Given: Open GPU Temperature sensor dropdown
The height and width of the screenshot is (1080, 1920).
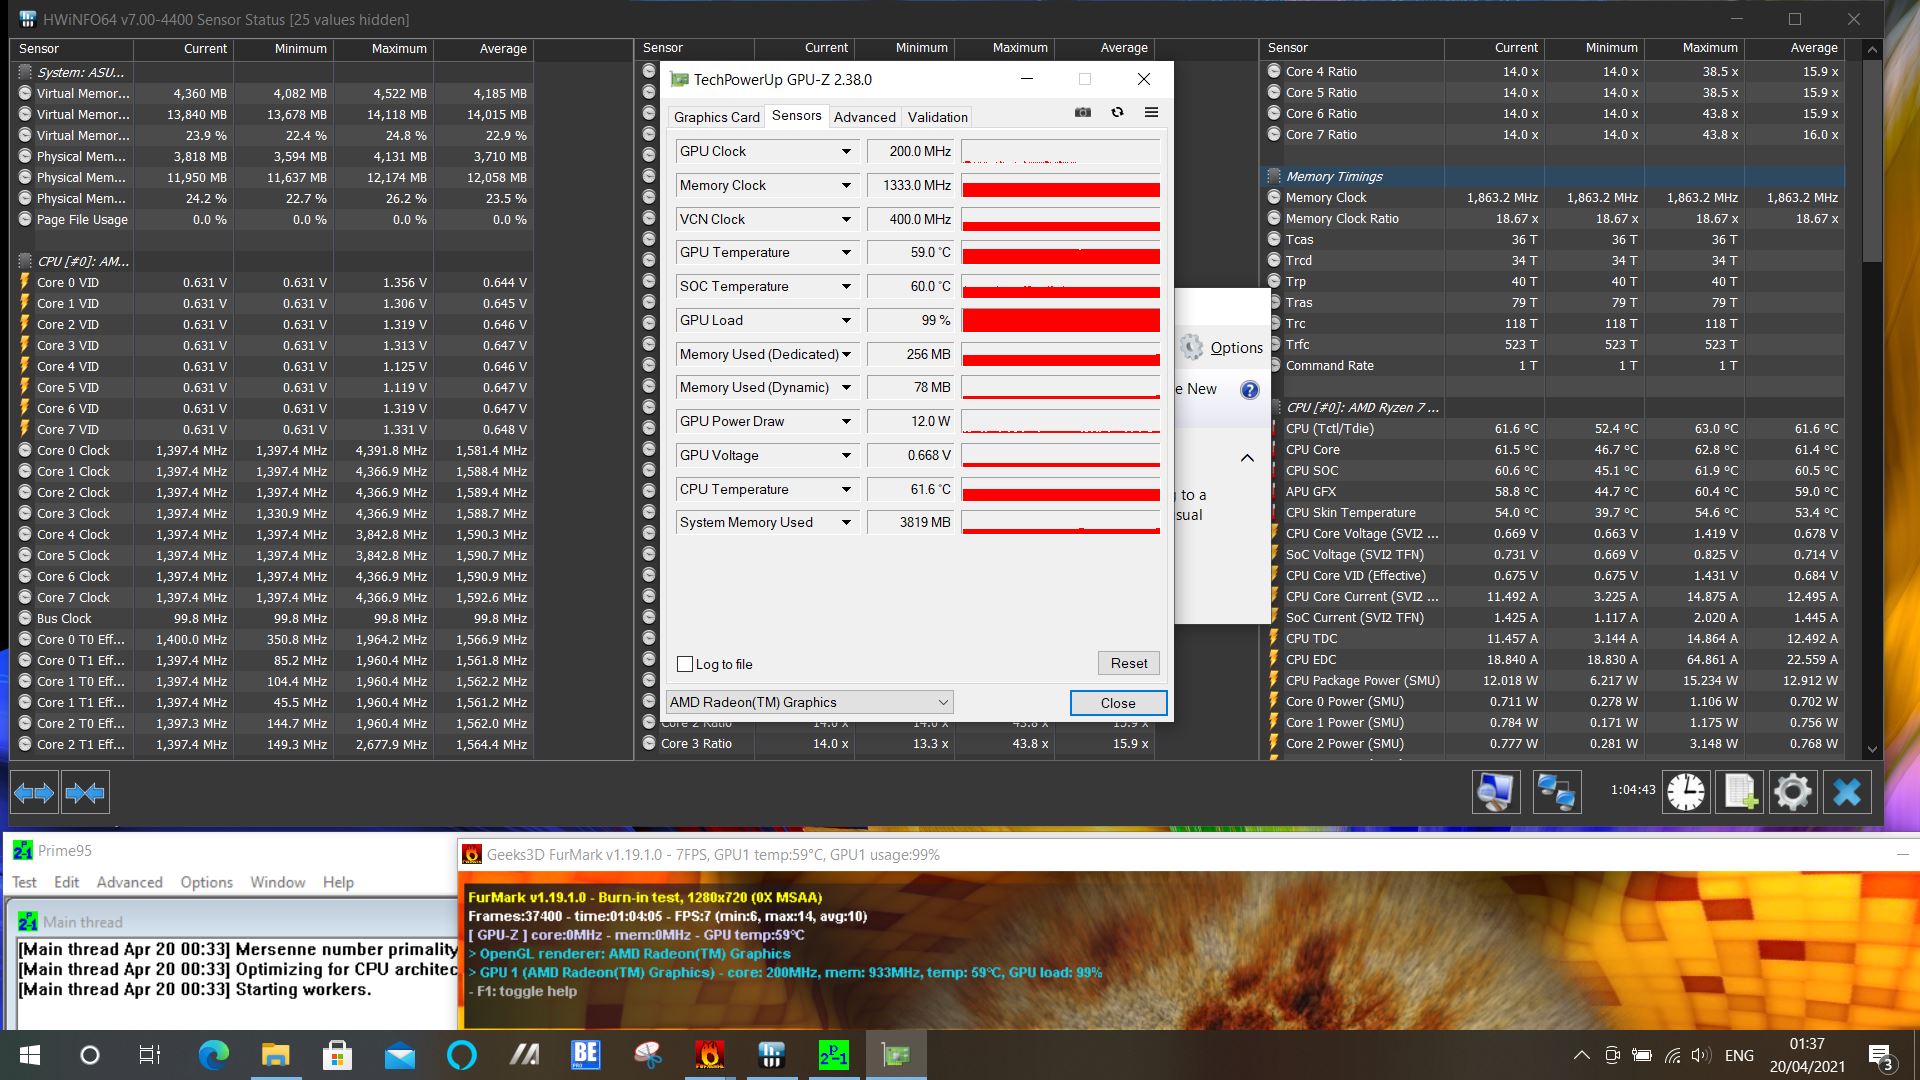Looking at the screenshot, I should pyautogui.click(x=846, y=252).
